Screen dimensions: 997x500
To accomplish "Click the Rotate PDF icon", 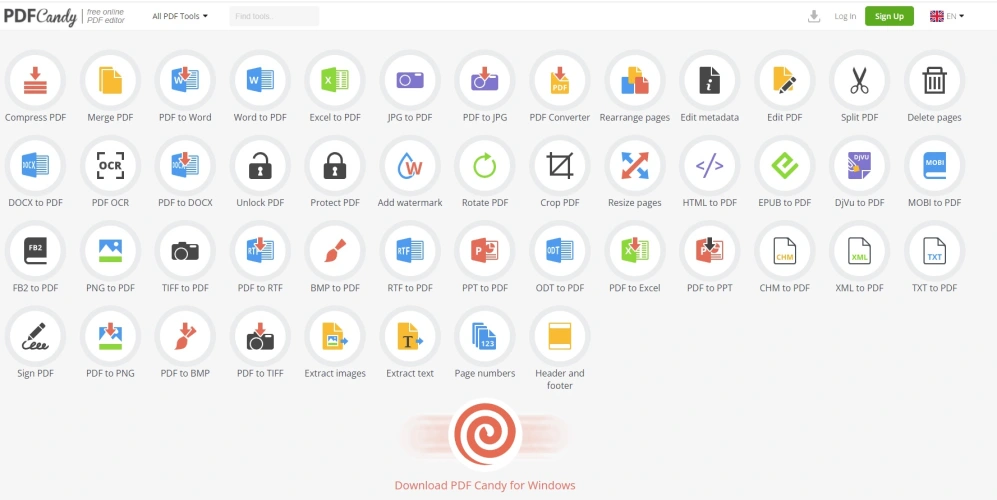I will point(485,165).
